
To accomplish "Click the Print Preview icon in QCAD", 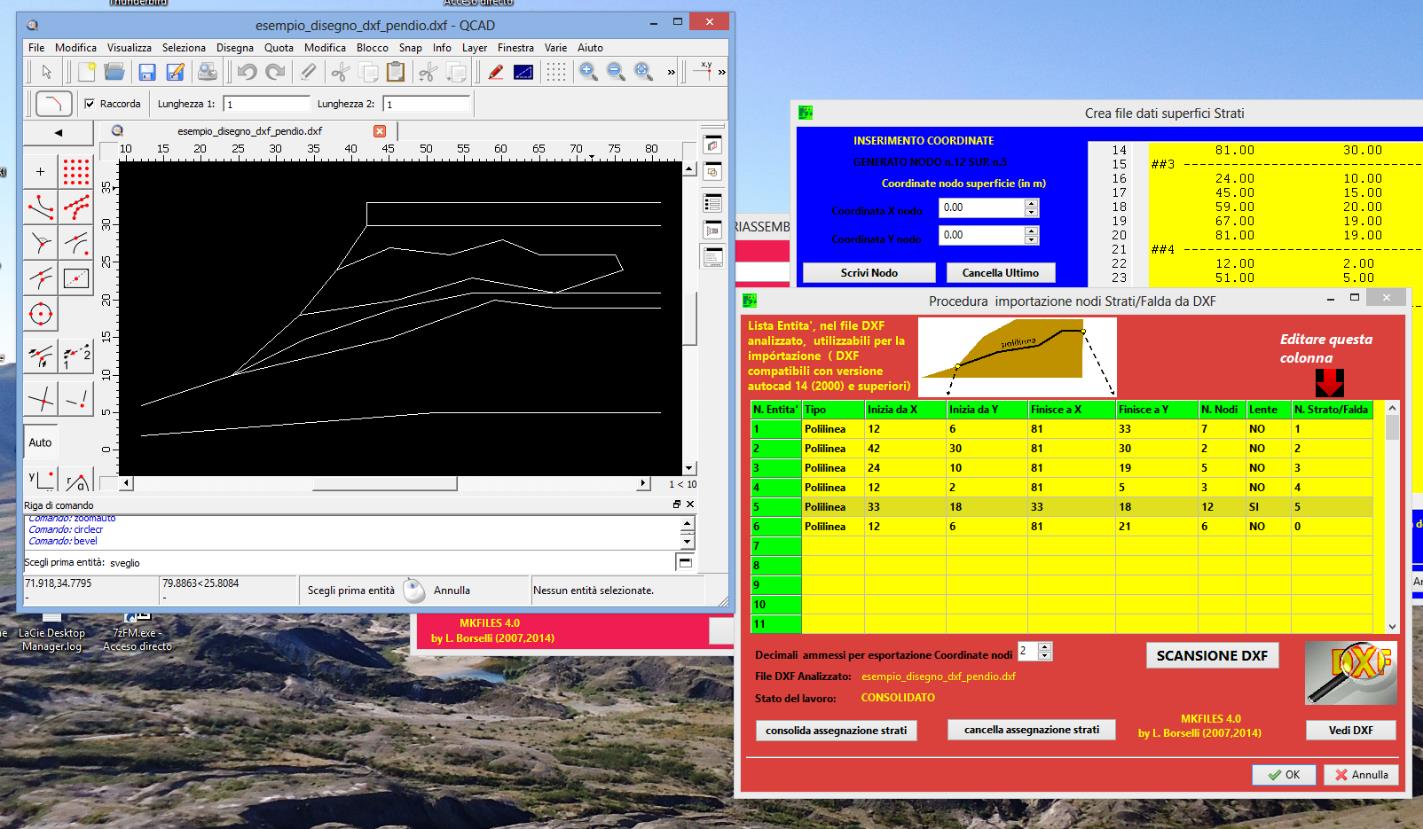I will click(206, 73).
